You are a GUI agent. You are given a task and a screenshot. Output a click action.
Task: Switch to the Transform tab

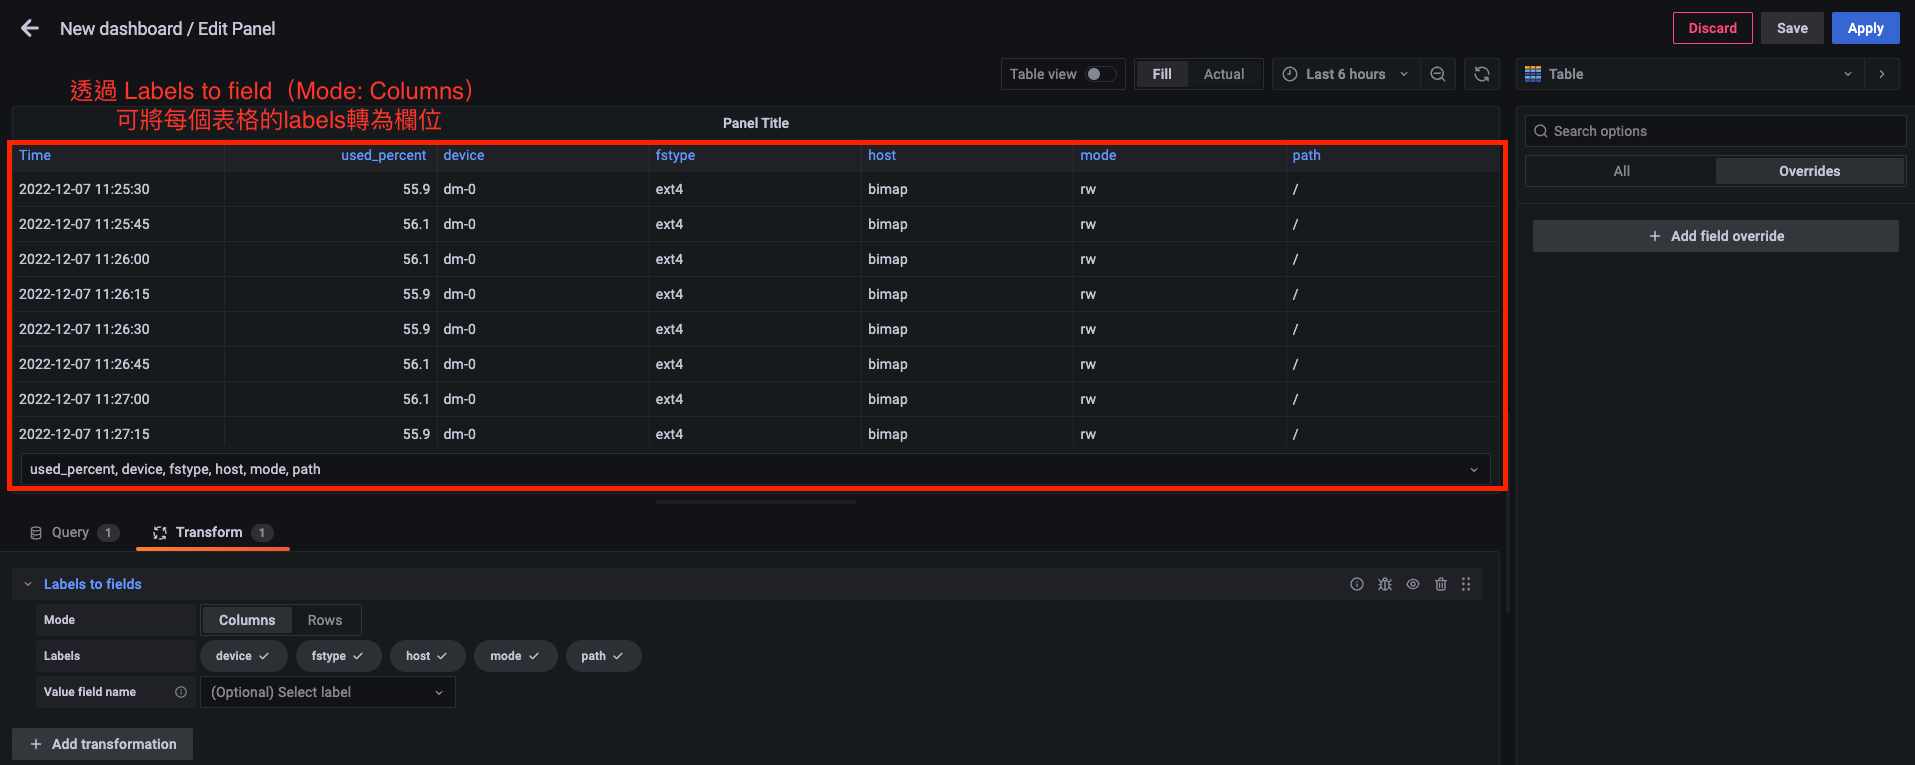click(212, 533)
